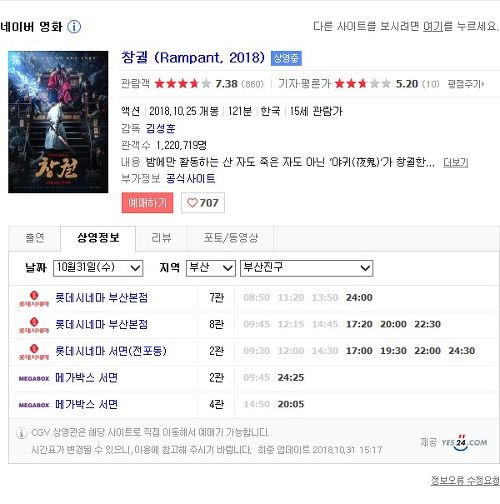Viewport: 500px width, 504px height.
Task: Open 롯데시네마 부산본점 in the 7관 row
Action: click(x=101, y=298)
